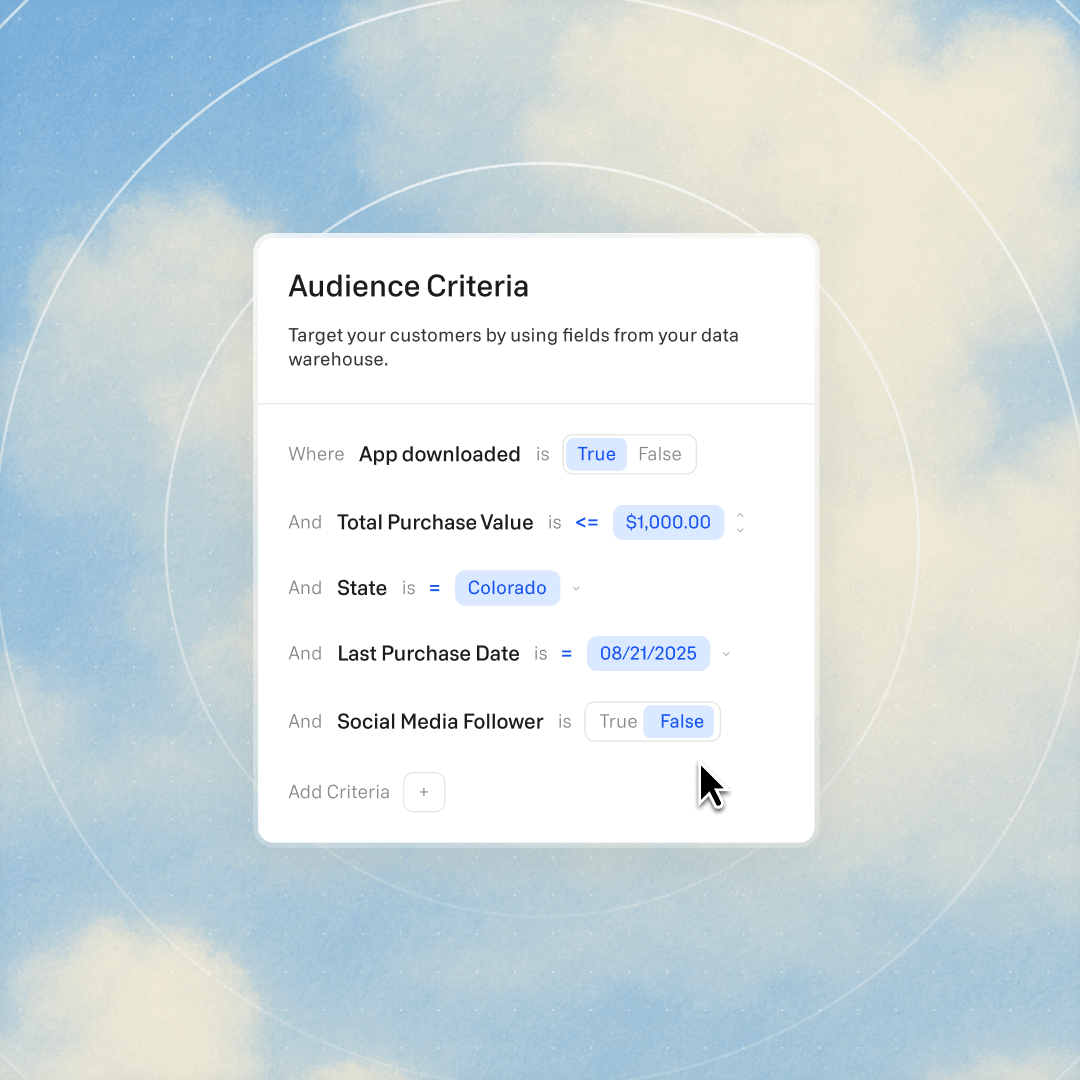
Task: Click the Add Criteria label
Action: click(x=339, y=792)
